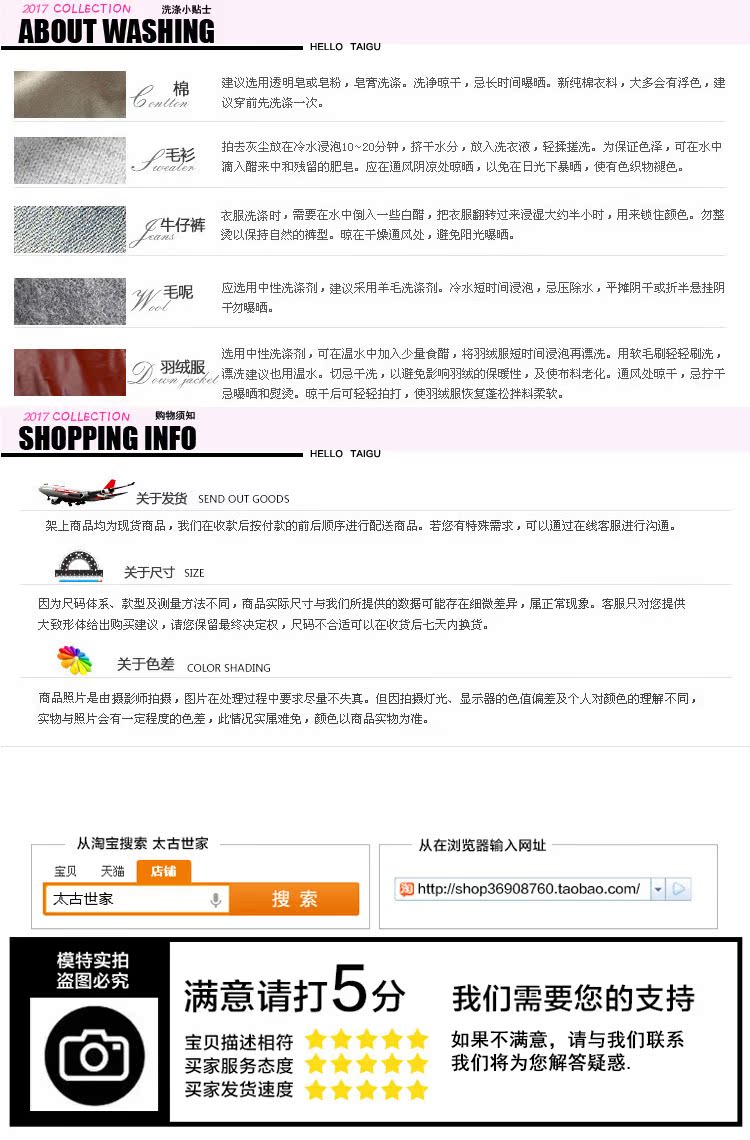Click the jeans denim fabric thumbnail
Screen dimensions: 750x1140
pos(70,230)
